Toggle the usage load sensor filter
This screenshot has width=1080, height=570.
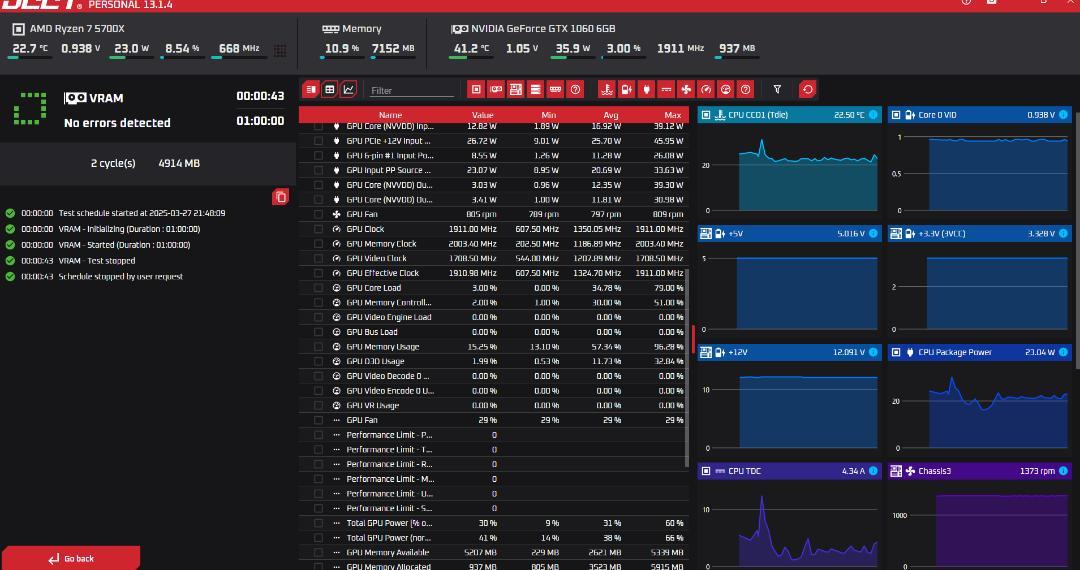tap(726, 89)
